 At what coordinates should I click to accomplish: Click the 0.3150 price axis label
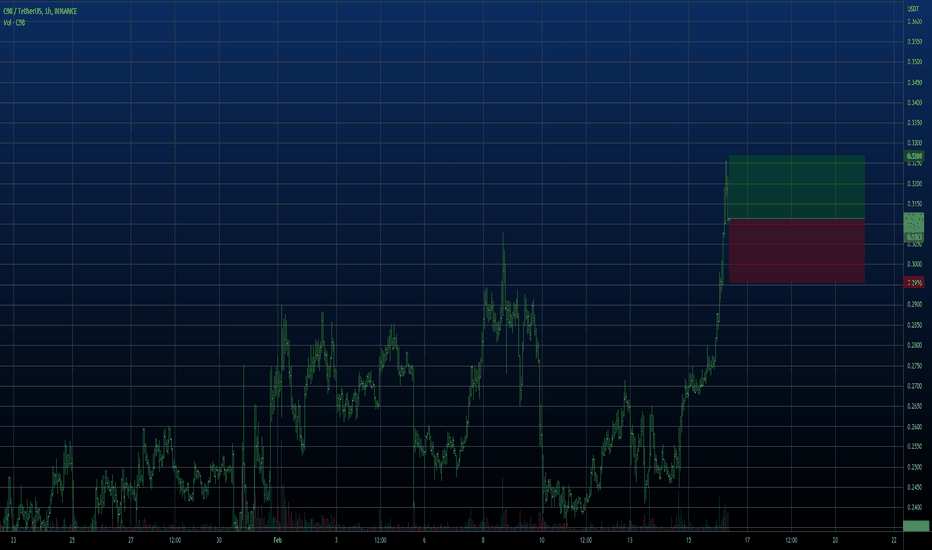point(915,204)
